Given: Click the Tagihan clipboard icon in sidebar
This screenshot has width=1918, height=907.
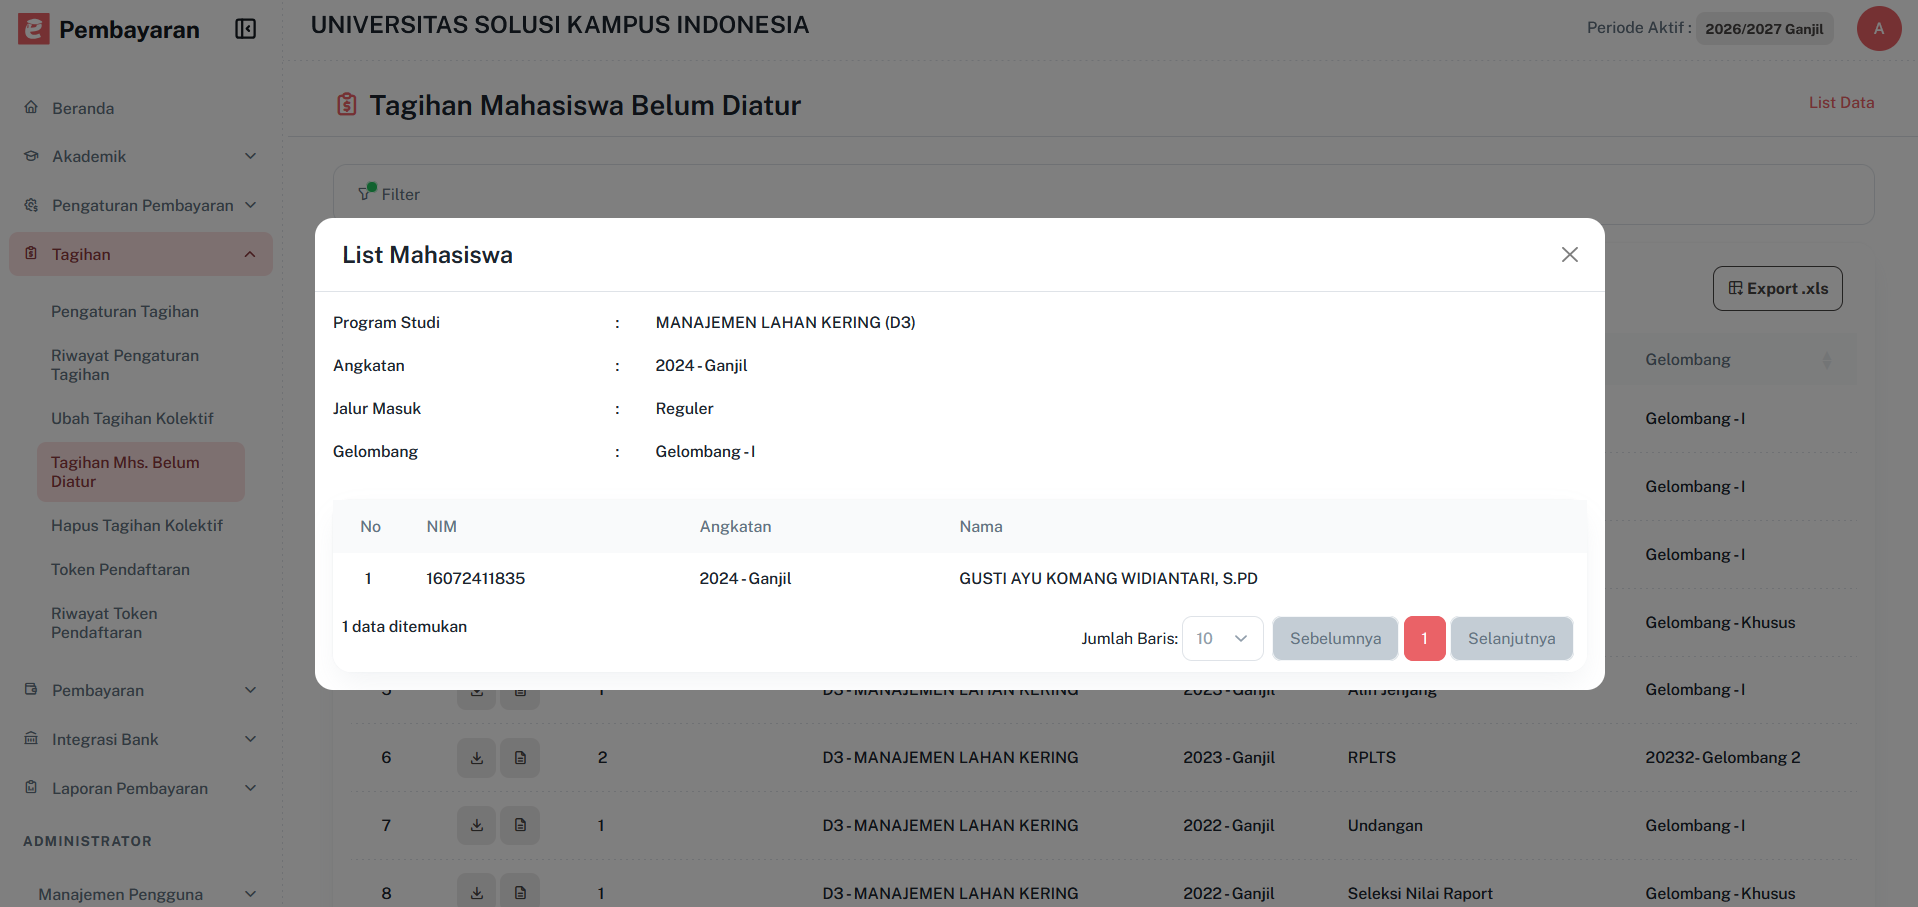Looking at the screenshot, I should coord(31,254).
